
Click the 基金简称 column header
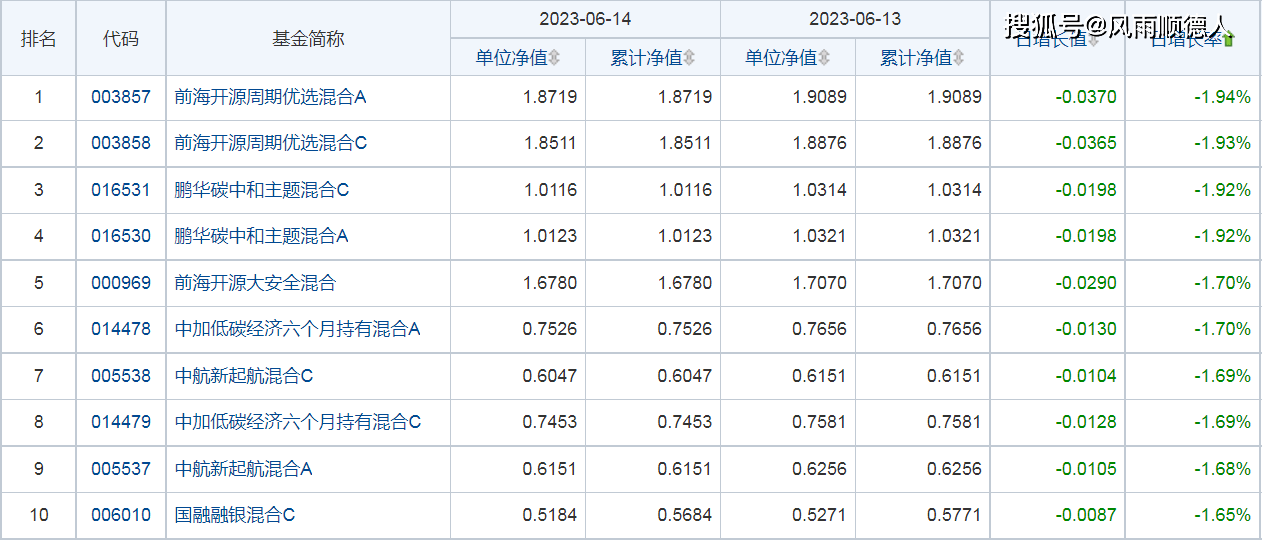pyautogui.click(x=308, y=38)
